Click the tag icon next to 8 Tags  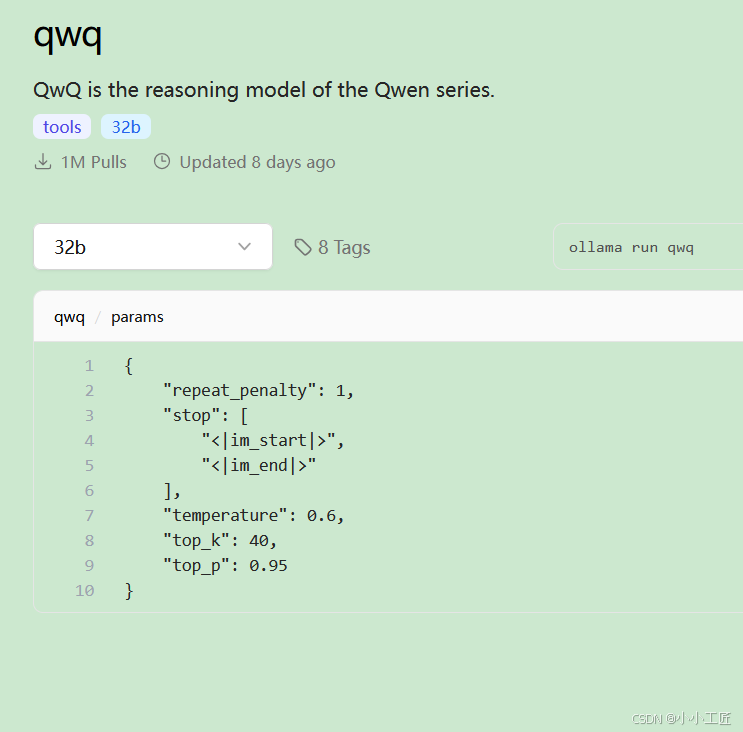click(303, 247)
